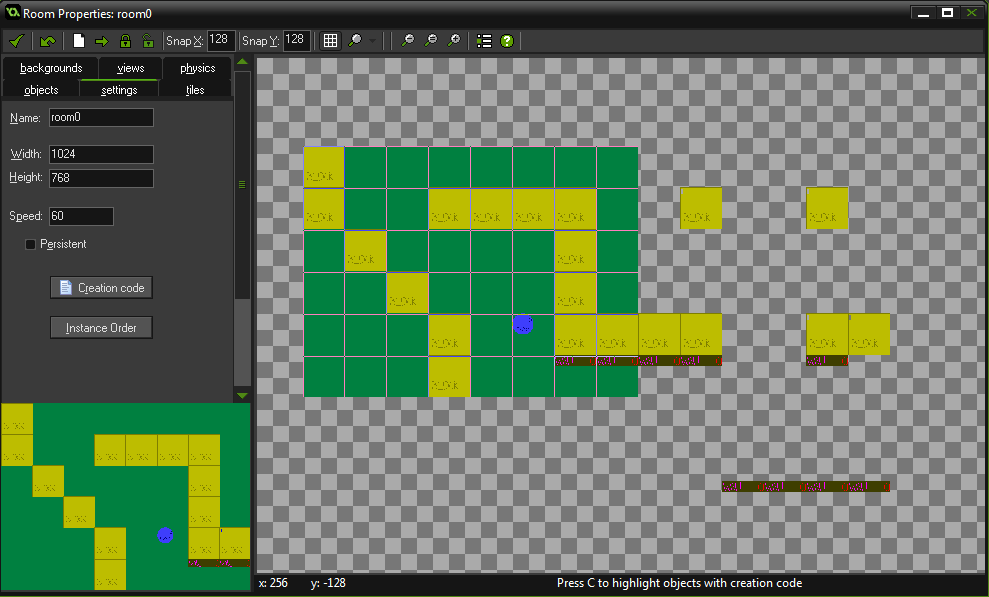
Task: Click the help question mark icon
Action: (x=507, y=41)
